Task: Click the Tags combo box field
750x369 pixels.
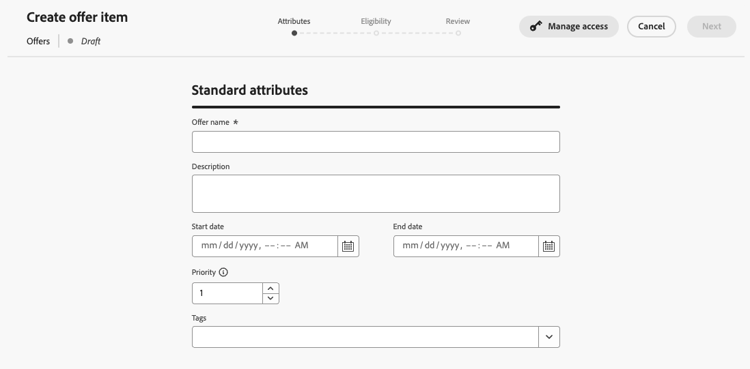Action: coord(365,337)
